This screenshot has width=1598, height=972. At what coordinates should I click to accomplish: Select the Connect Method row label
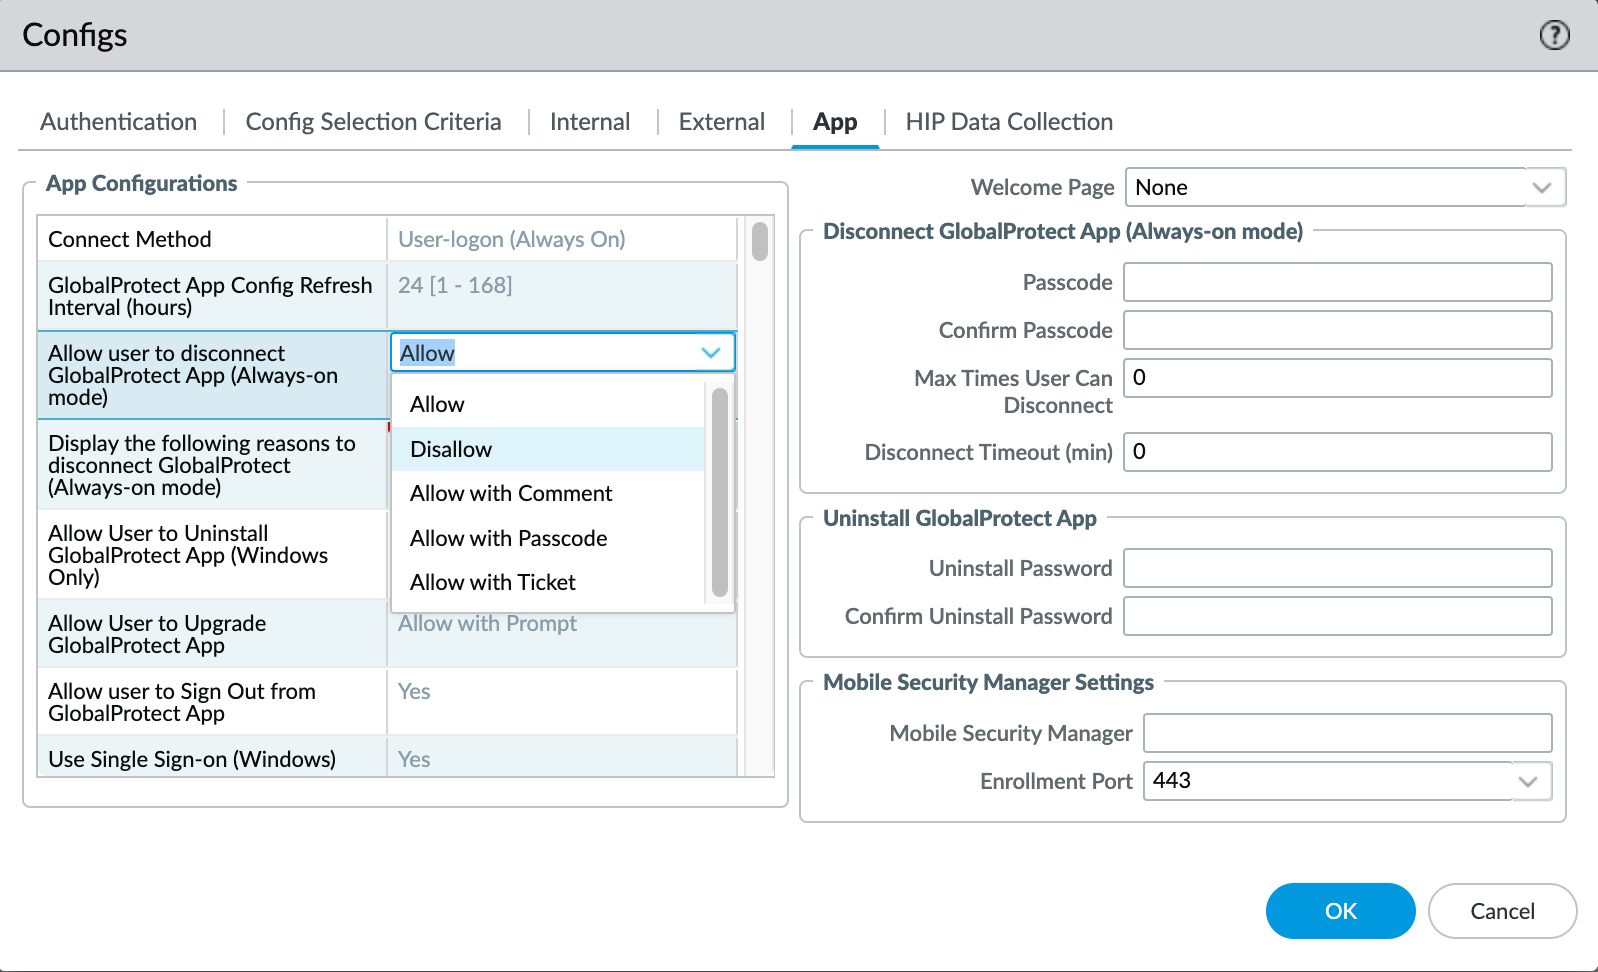click(130, 239)
